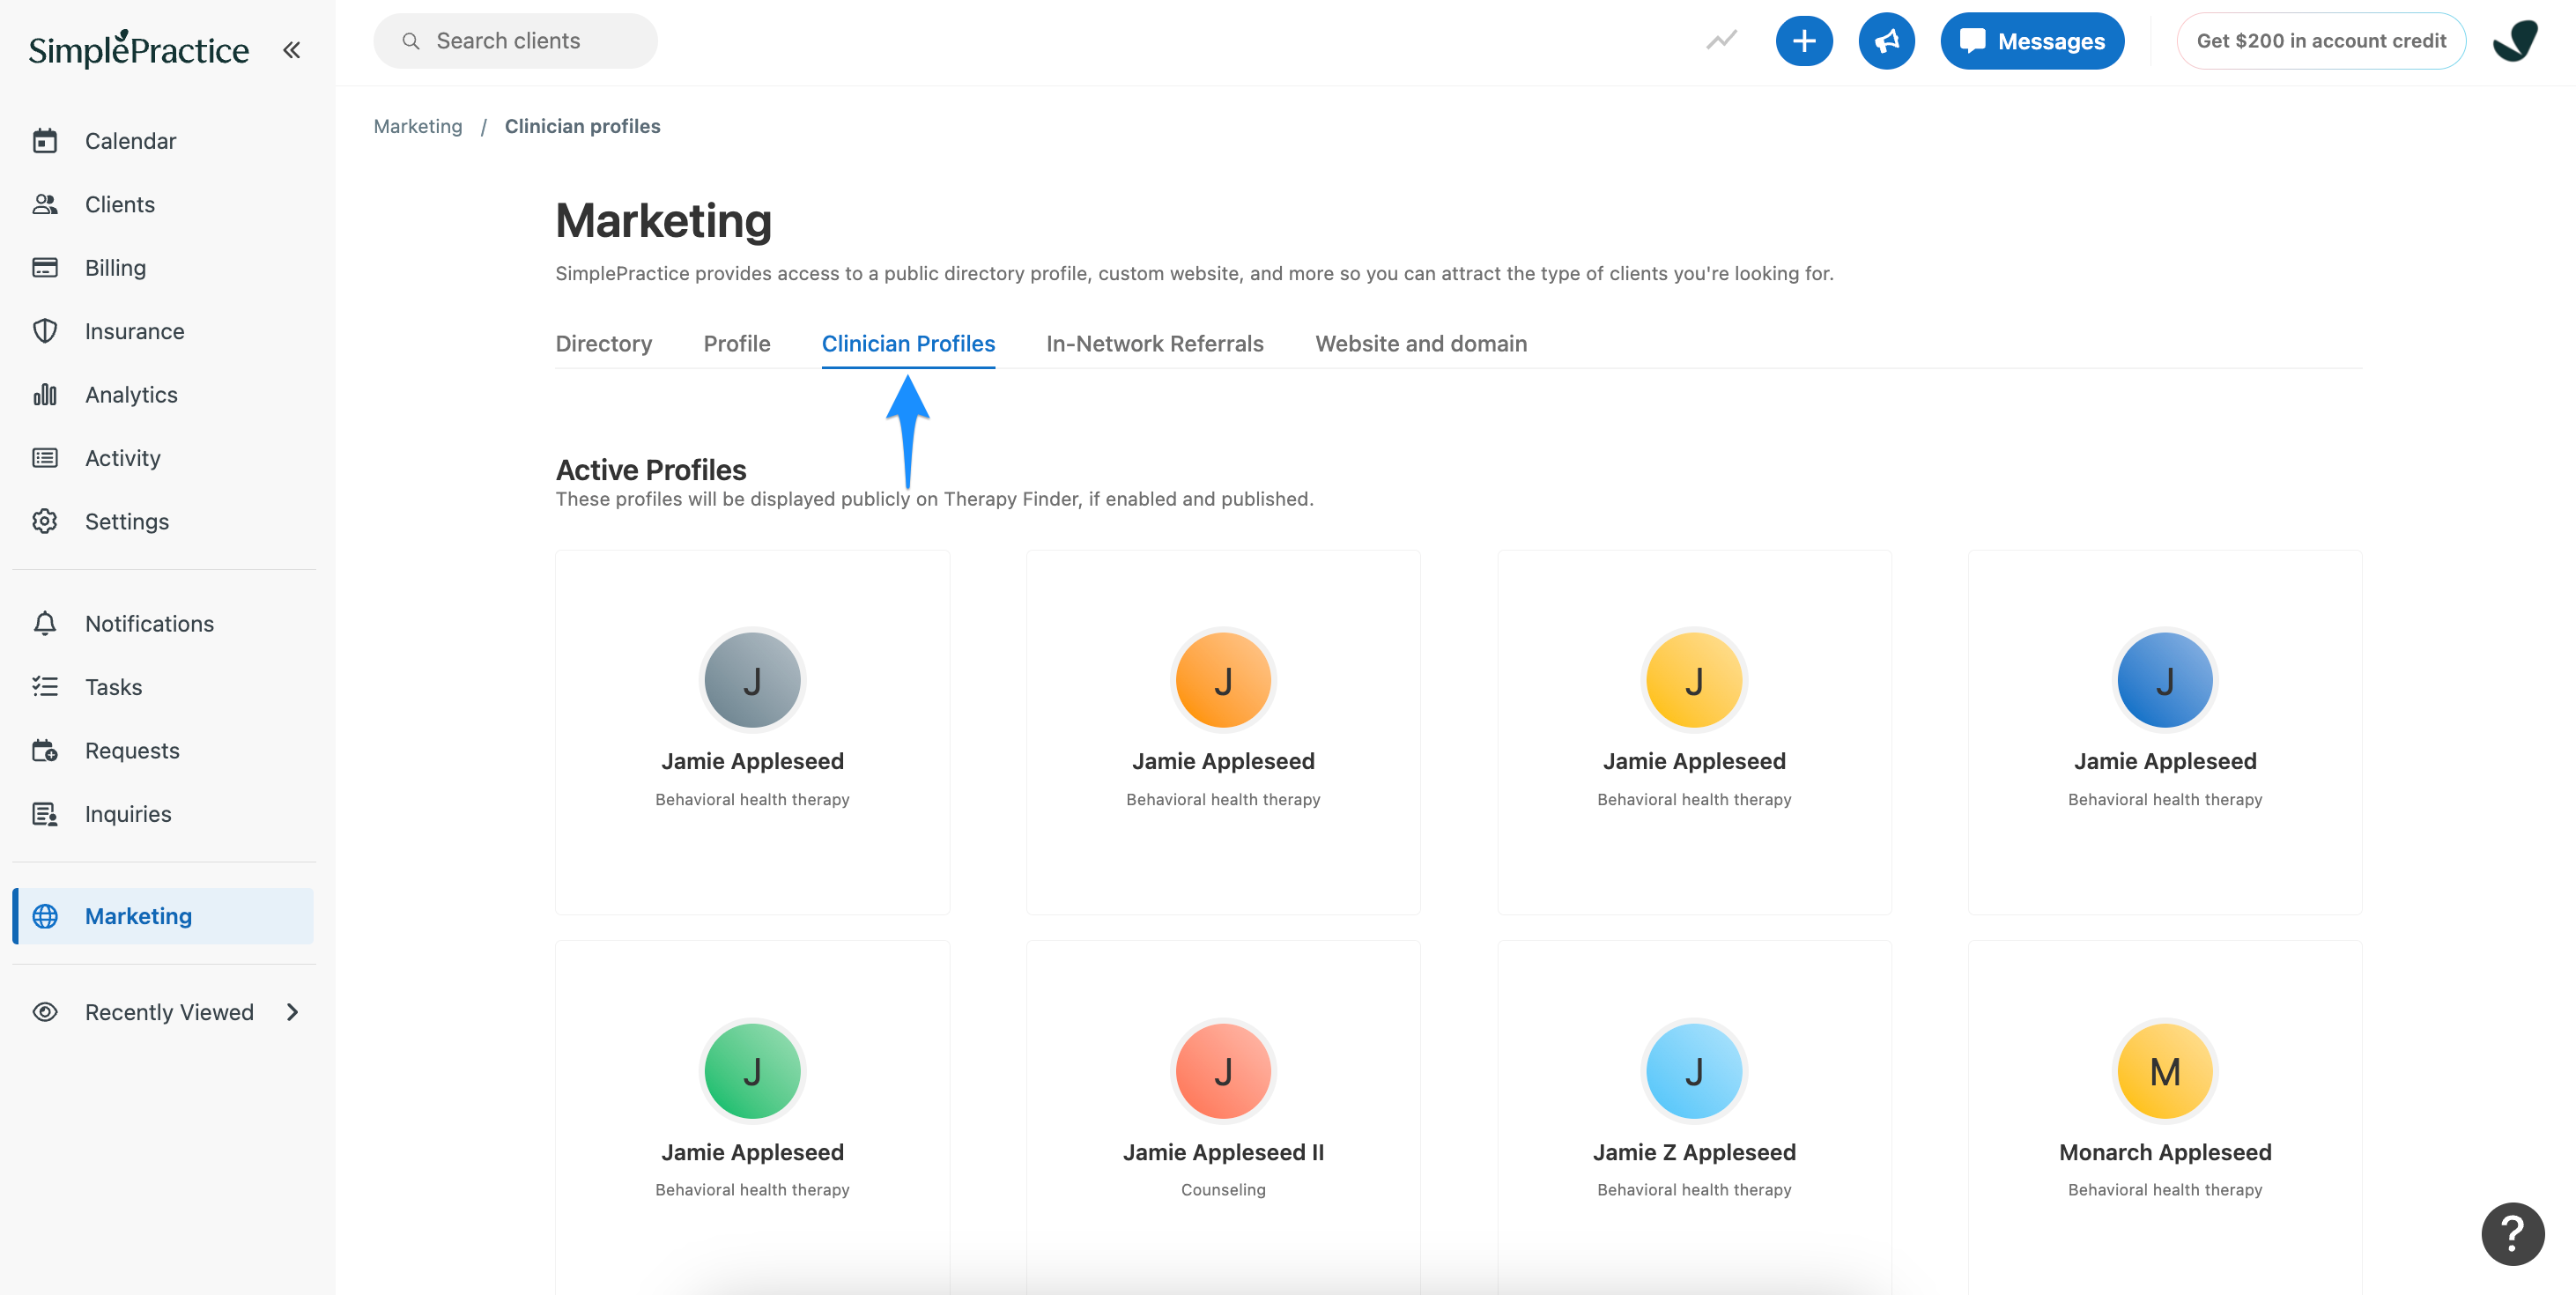Open the In-Network Referrals tab
Screen dimensions: 2576x1295
coord(1155,343)
